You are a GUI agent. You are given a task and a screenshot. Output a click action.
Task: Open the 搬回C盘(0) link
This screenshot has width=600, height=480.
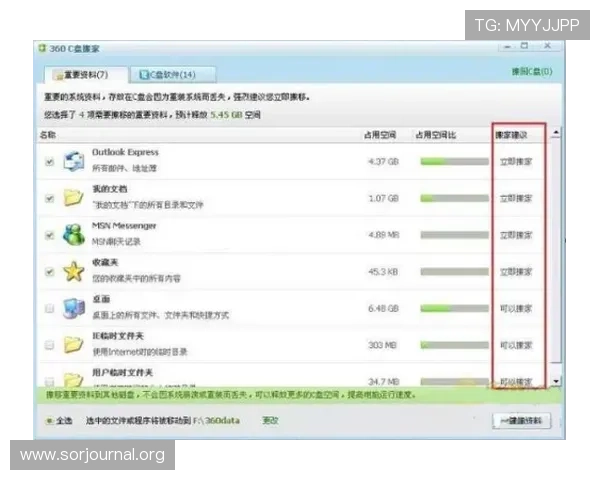click(532, 71)
